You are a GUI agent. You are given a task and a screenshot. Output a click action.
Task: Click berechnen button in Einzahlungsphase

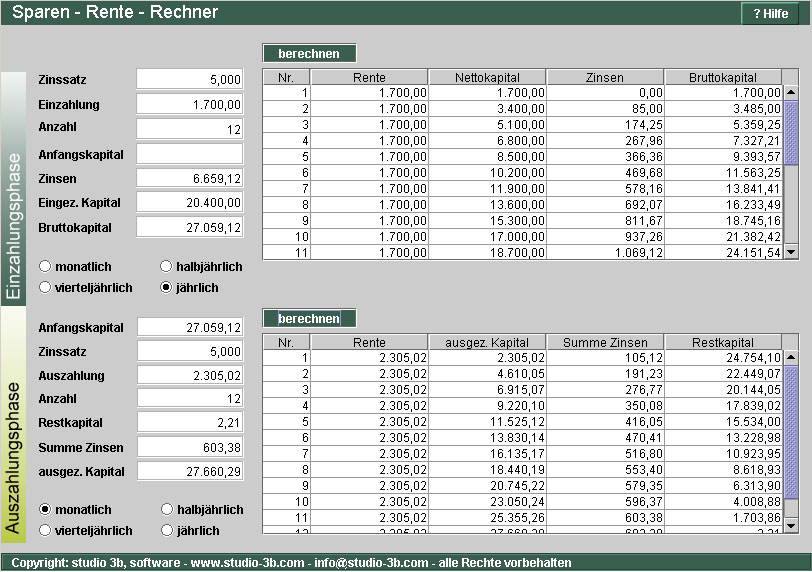click(309, 54)
